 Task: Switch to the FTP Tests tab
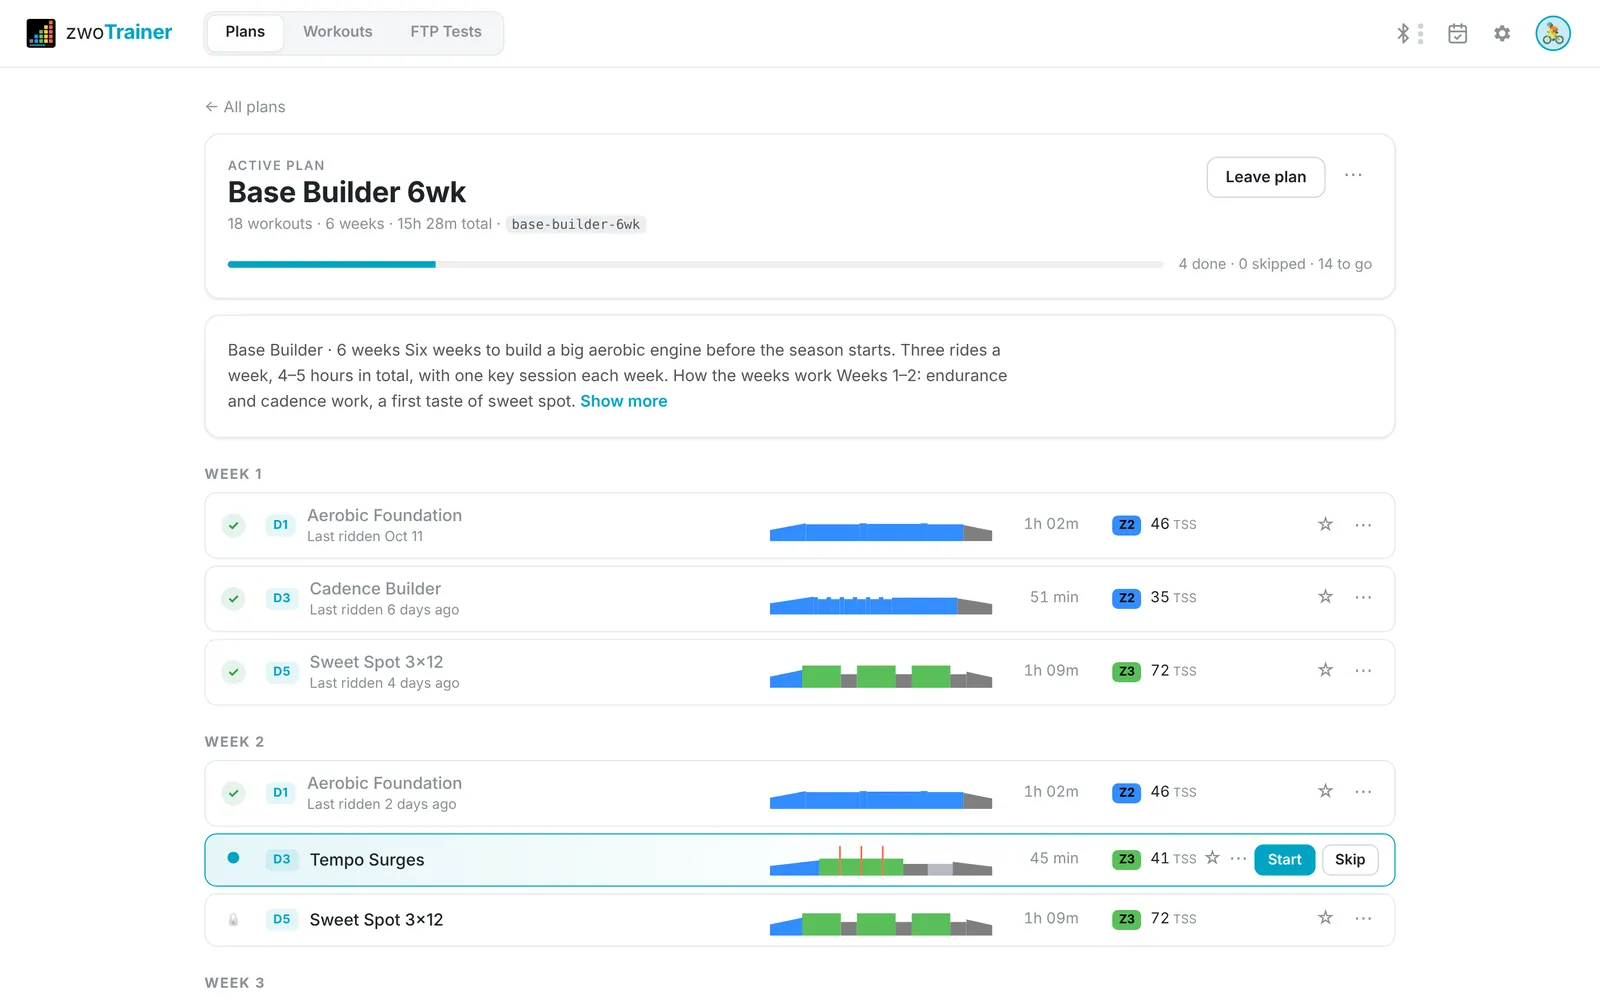pyautogui.click(x=446, y=32)
